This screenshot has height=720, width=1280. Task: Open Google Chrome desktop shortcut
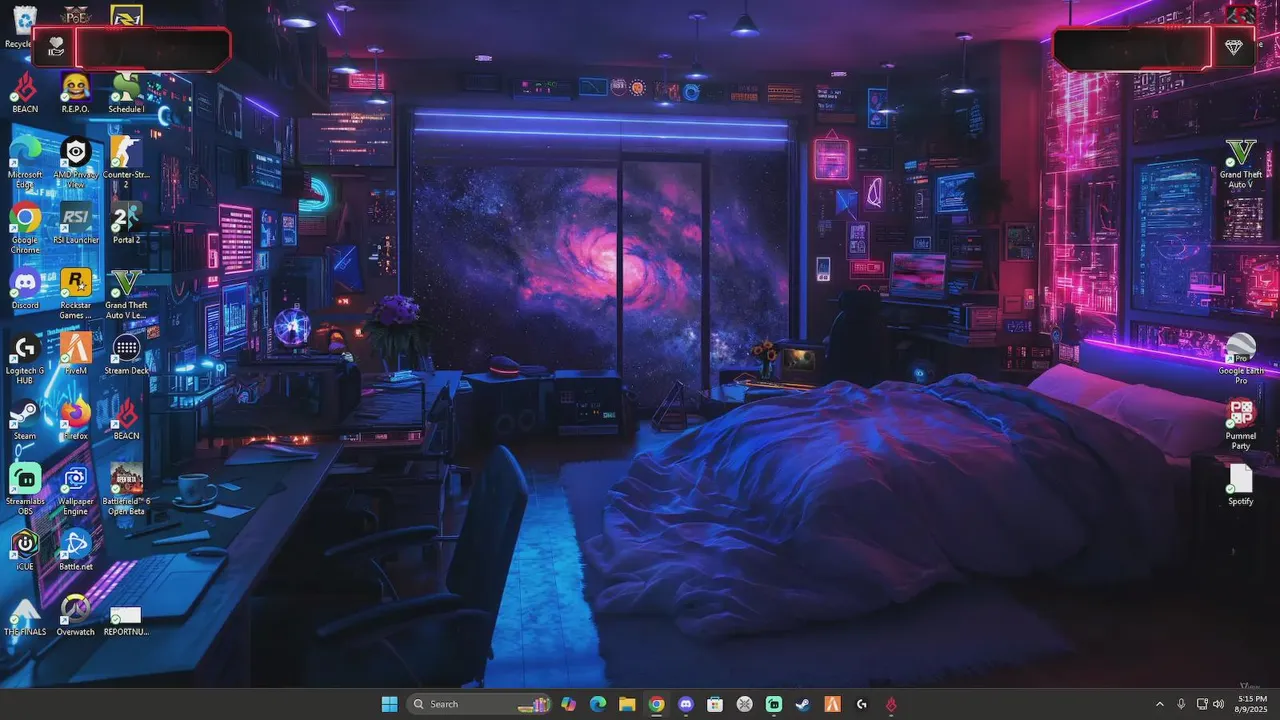pyautogui.click(x=24, y=228)
